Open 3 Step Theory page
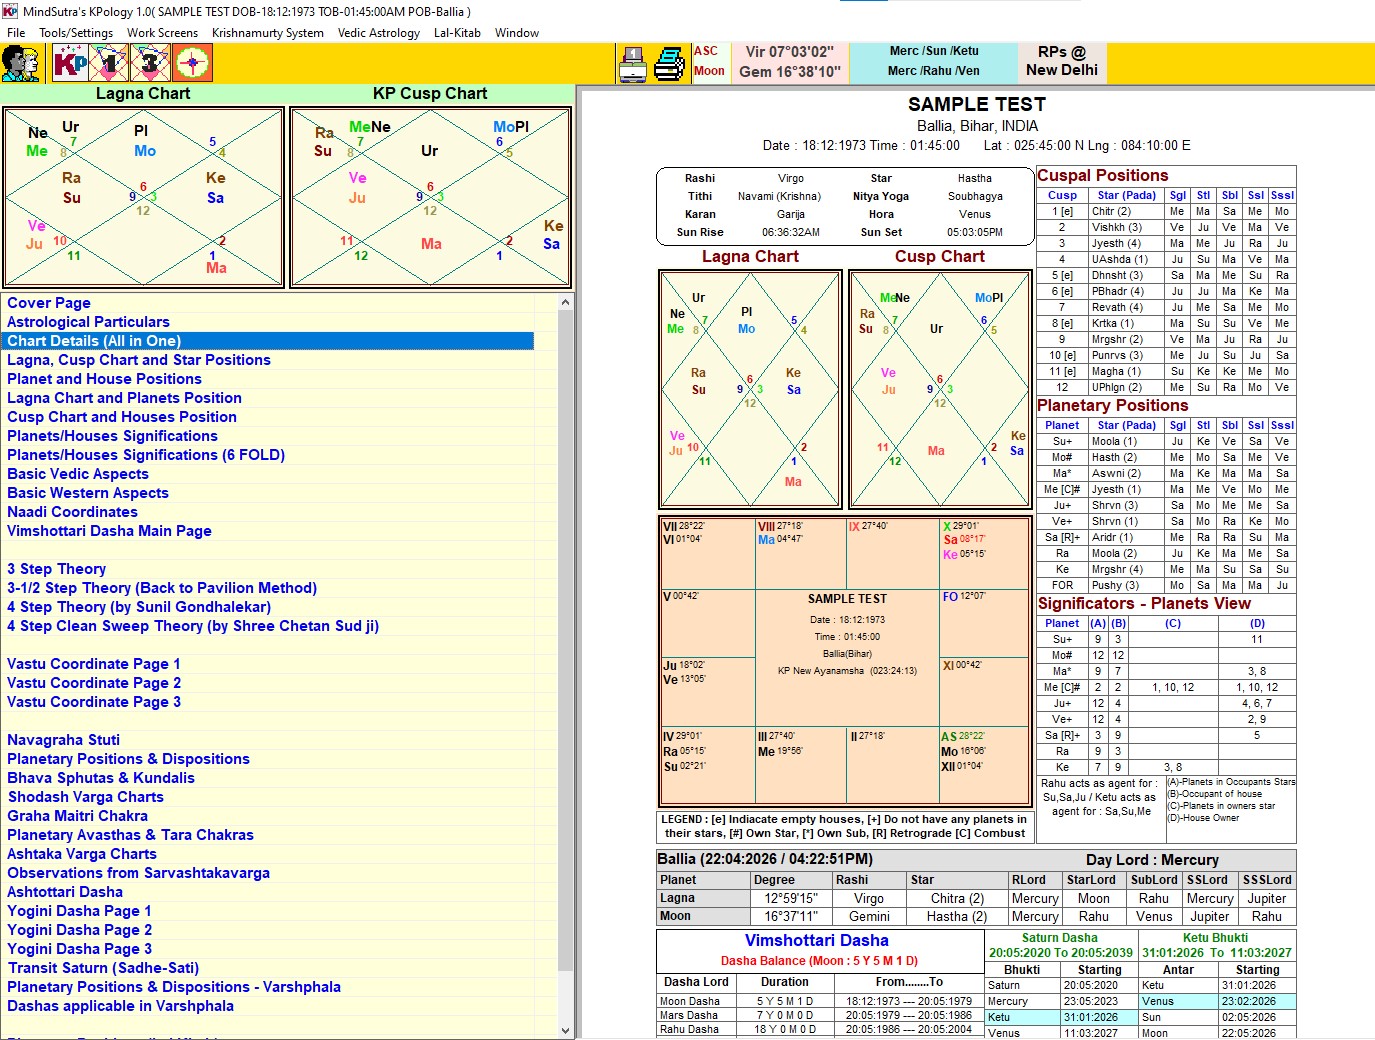This screenshot has width=1375, height=1040. [x=56, y=569]
